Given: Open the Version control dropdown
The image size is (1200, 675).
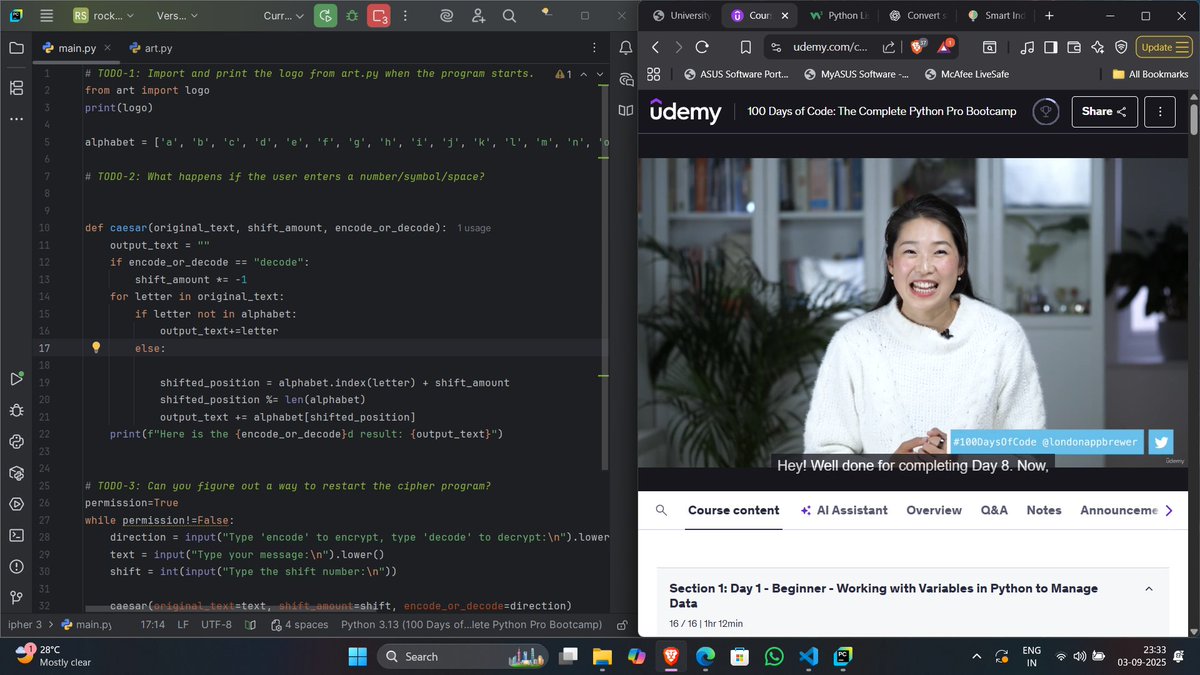Looking at the screenshot, I should 177,16.
